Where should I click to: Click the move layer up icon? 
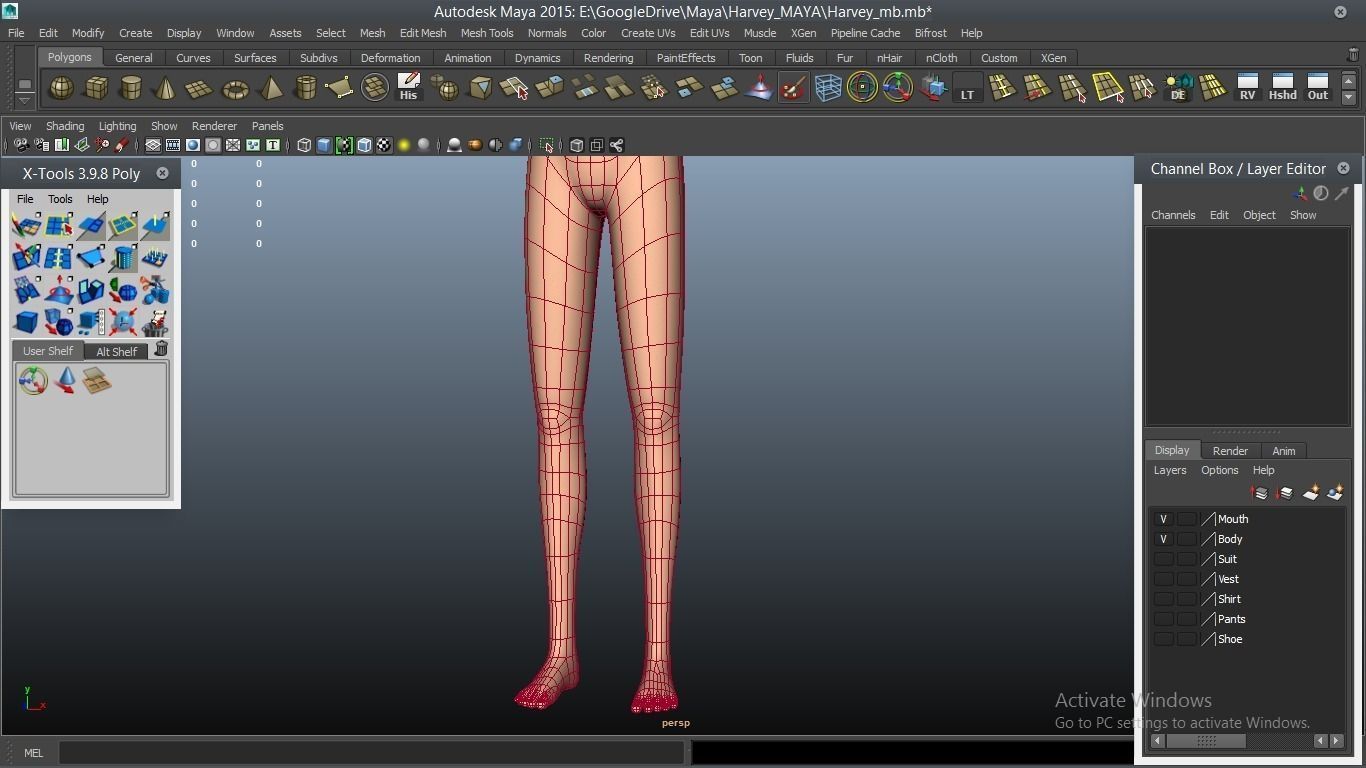click(1260, 493)
